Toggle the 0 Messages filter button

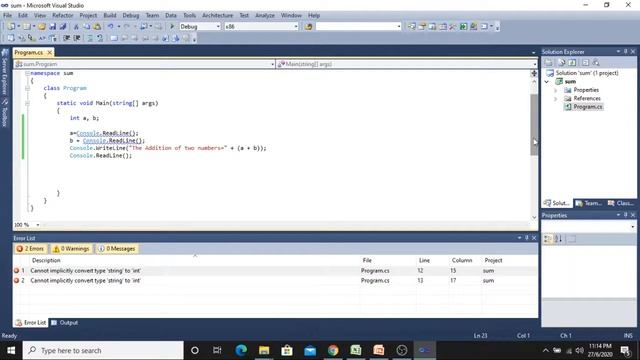[x=117, y=249]
